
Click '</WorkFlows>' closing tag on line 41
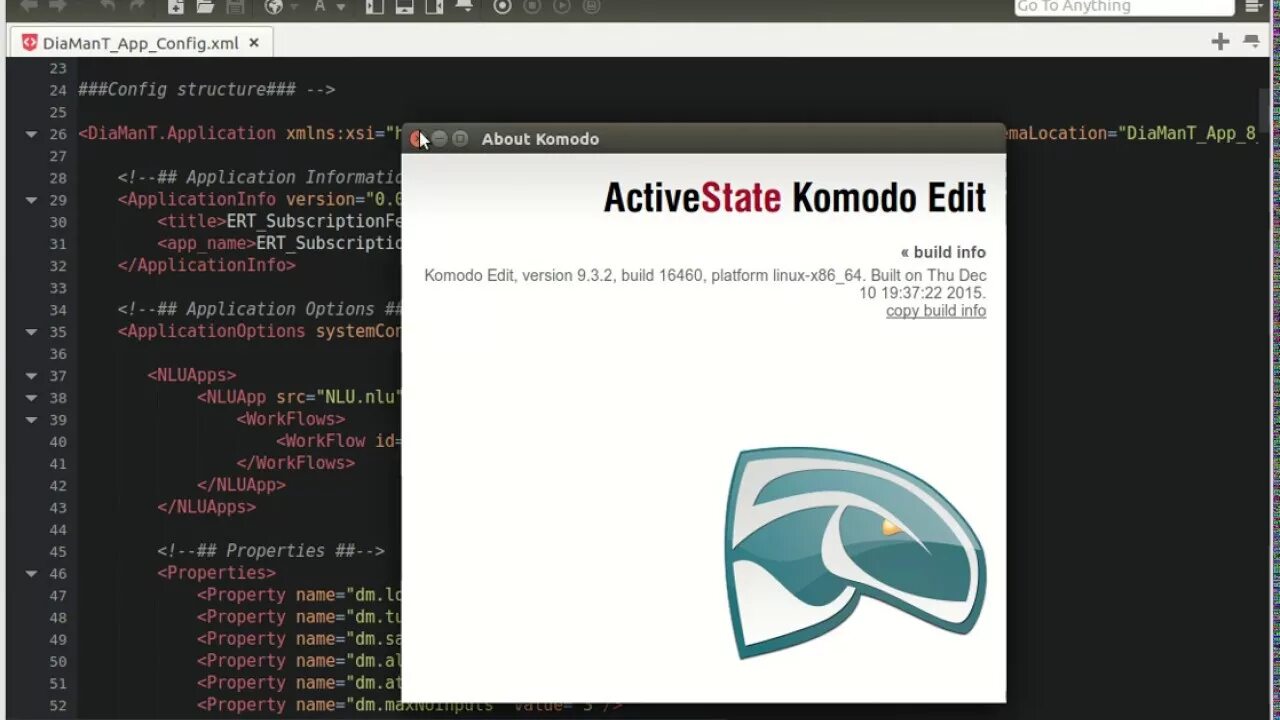click(296, 463)
